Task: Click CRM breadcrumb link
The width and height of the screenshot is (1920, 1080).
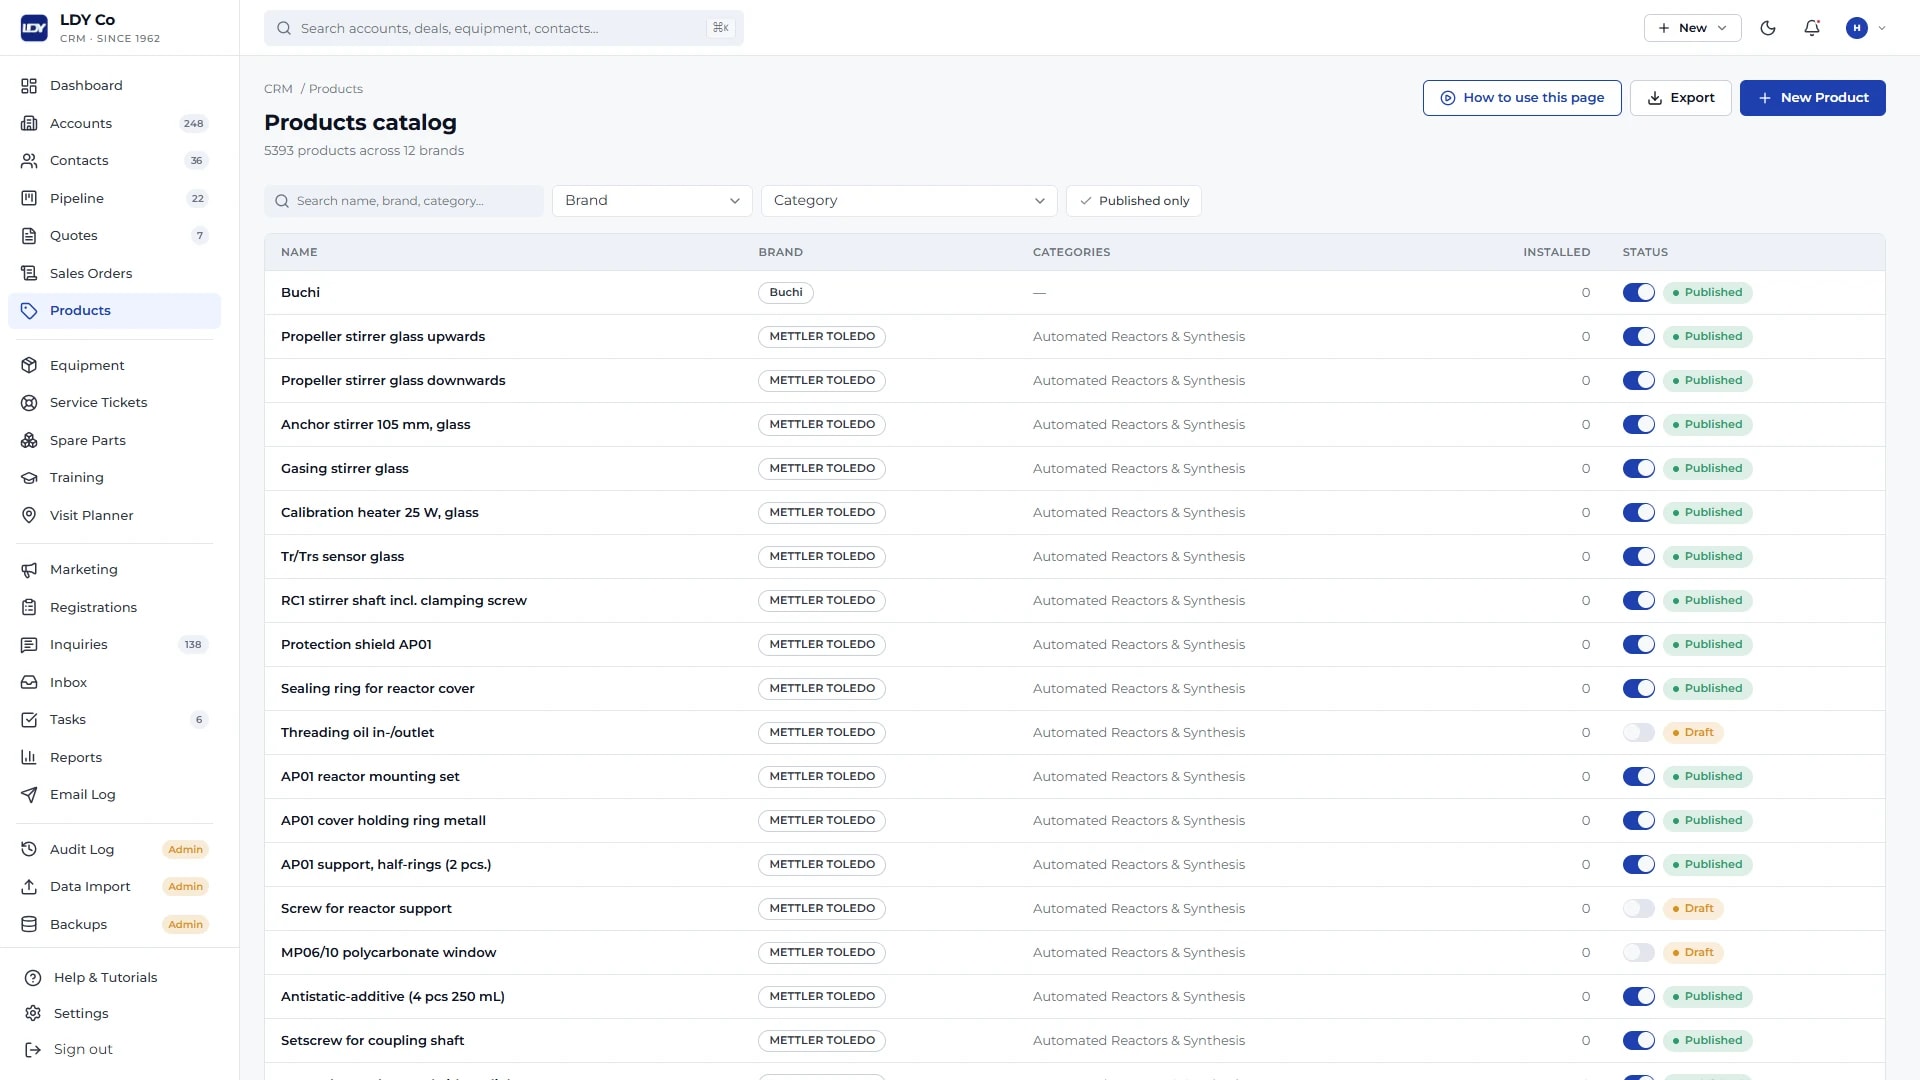Action: (278, 89)
